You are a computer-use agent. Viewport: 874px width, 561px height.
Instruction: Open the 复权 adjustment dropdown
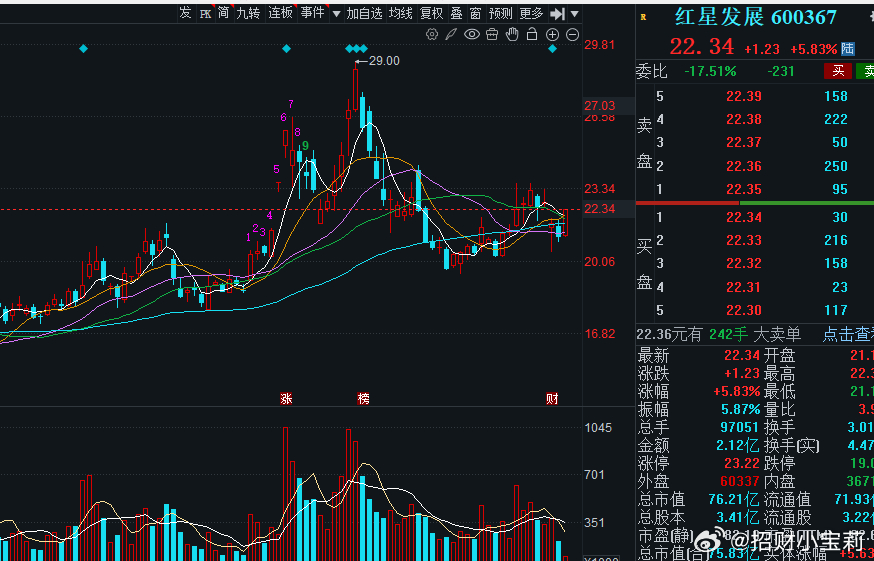pyautogui.click(x=431, y=13)
